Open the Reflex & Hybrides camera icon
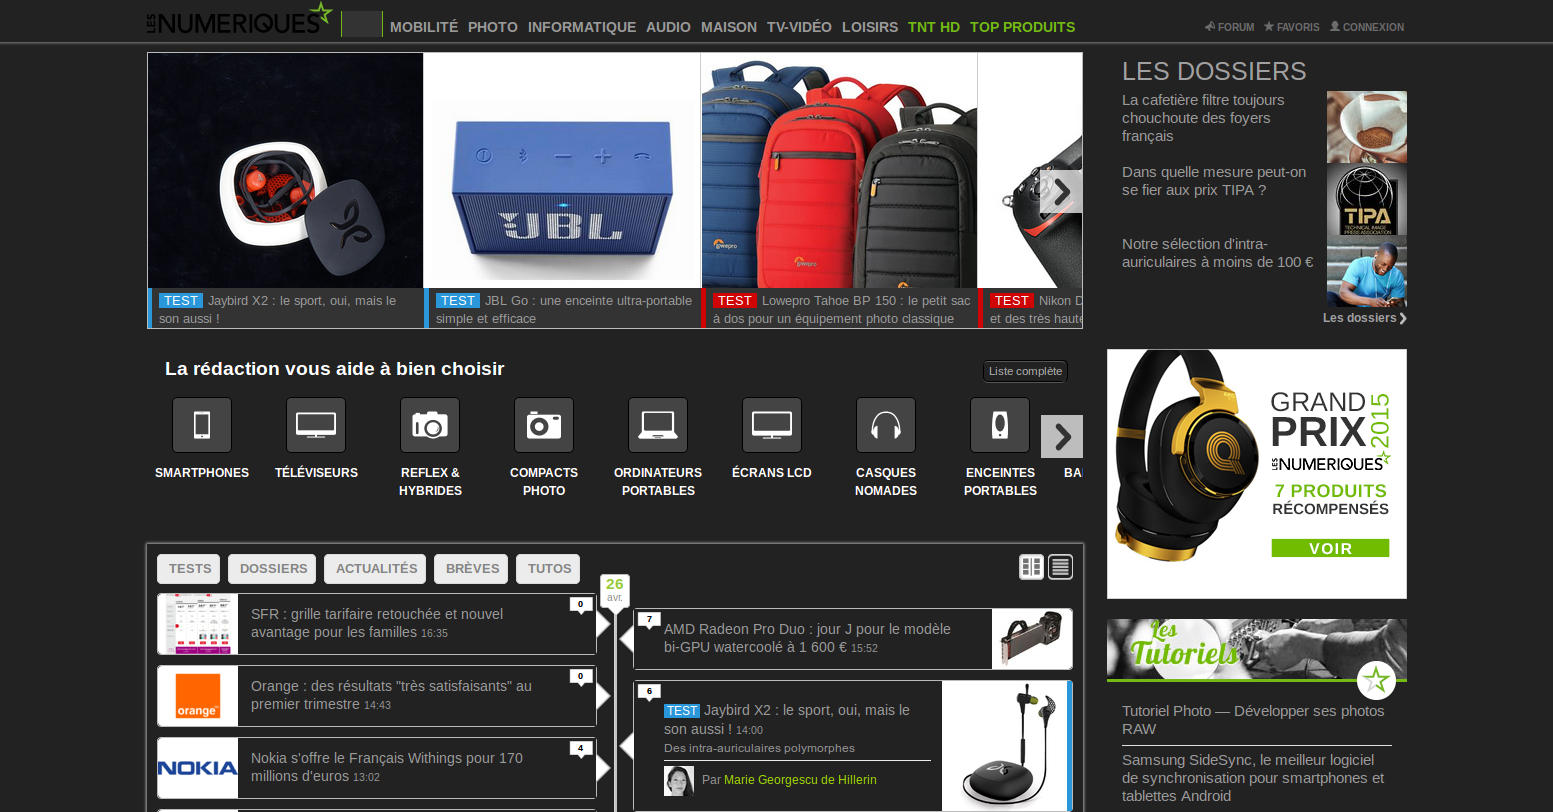Image resolution: width=1553 pixels, height=812 pixels. (x=430, y=425)
